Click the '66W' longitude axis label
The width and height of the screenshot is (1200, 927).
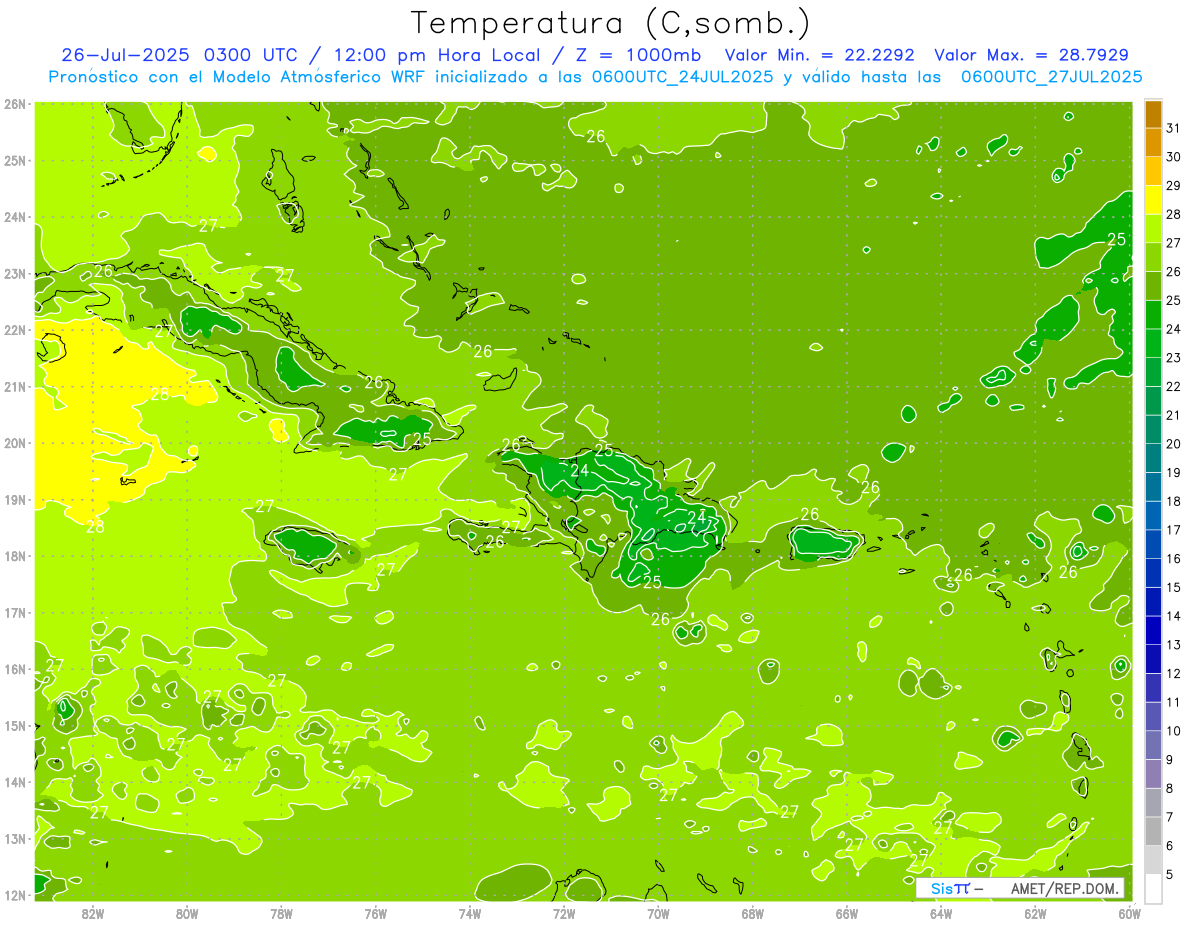846,913
